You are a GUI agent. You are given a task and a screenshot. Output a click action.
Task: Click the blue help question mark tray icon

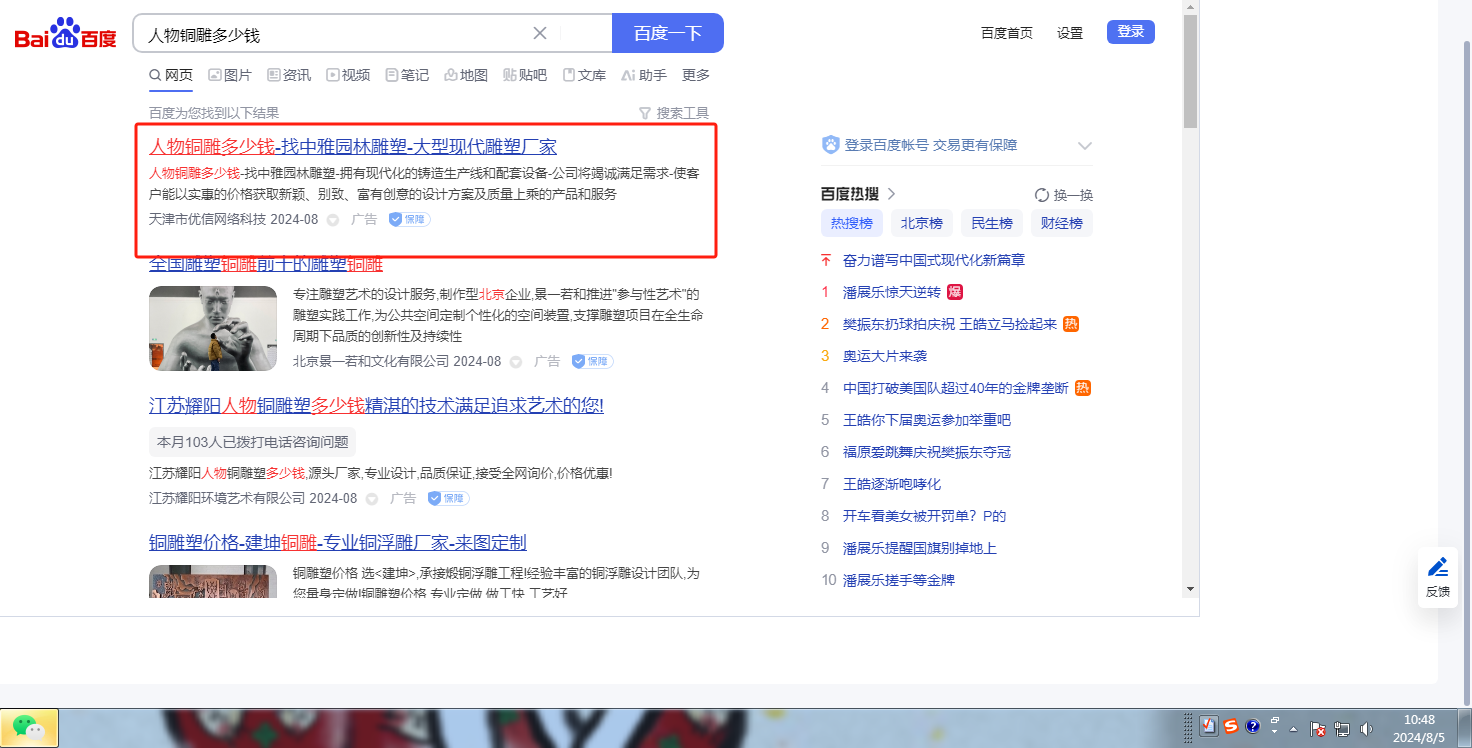coord(1253,727)
